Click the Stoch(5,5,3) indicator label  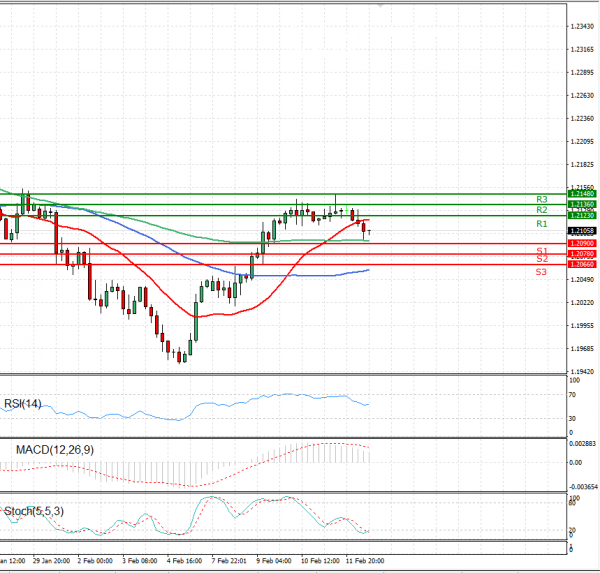pyautogui.click(x=34, y=511)
